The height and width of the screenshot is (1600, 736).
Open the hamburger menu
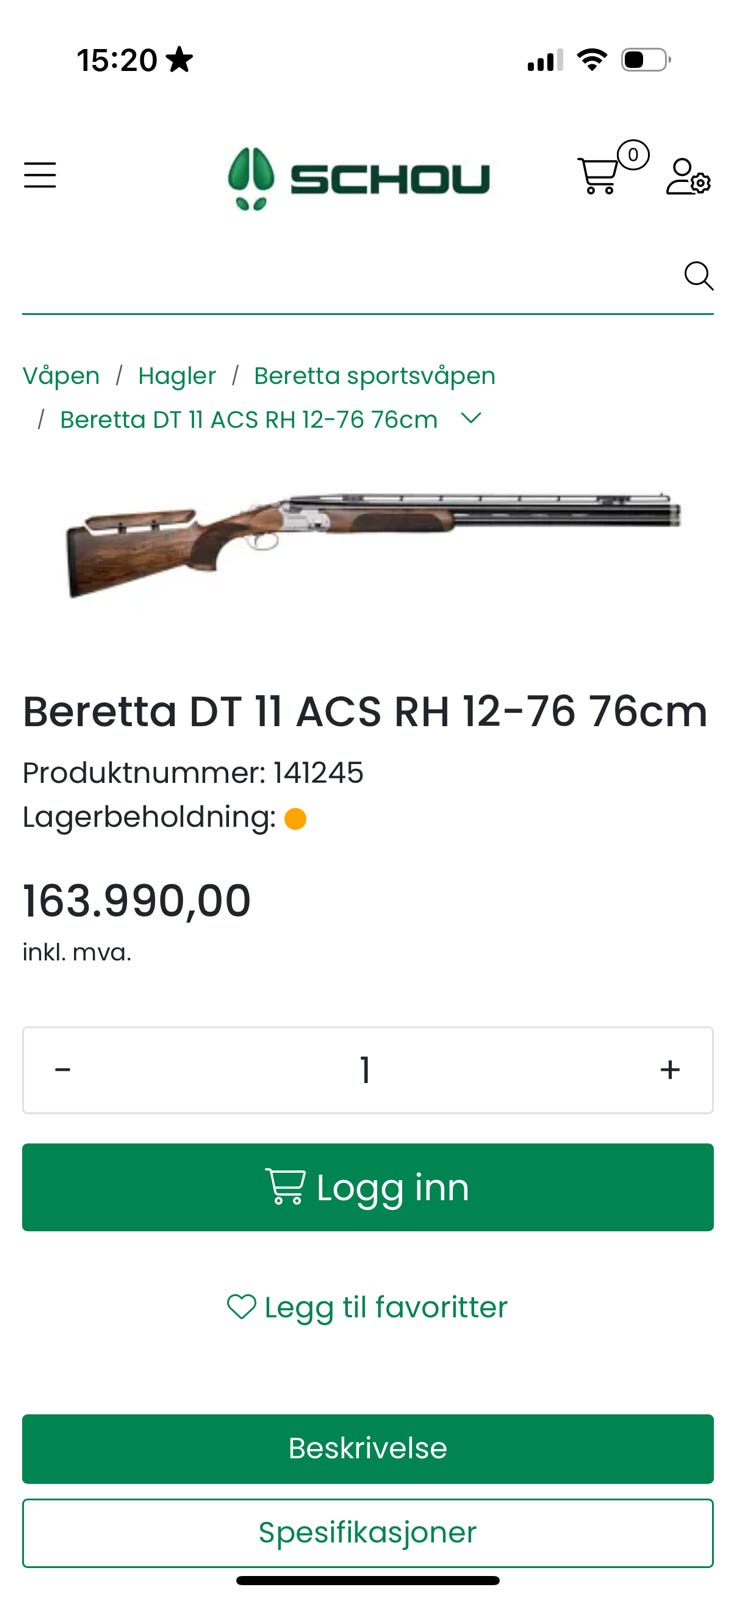(40, 176)
